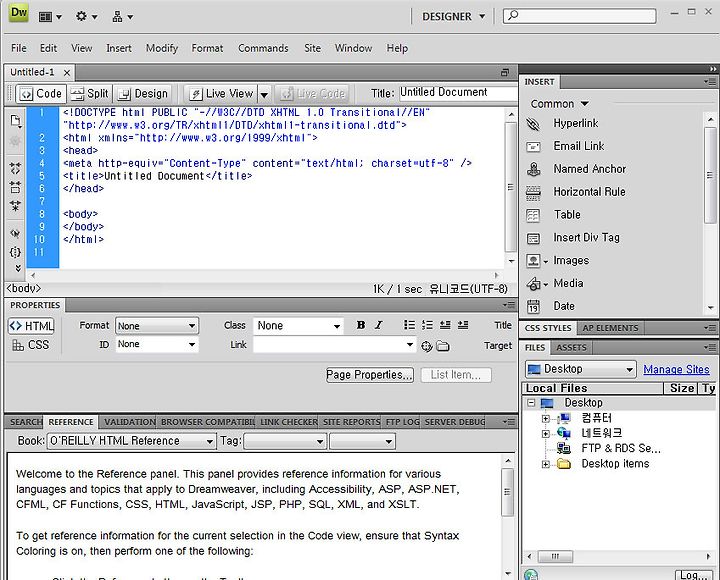Open the Commands menu
The image size is (720, 580).
point(263,48)
